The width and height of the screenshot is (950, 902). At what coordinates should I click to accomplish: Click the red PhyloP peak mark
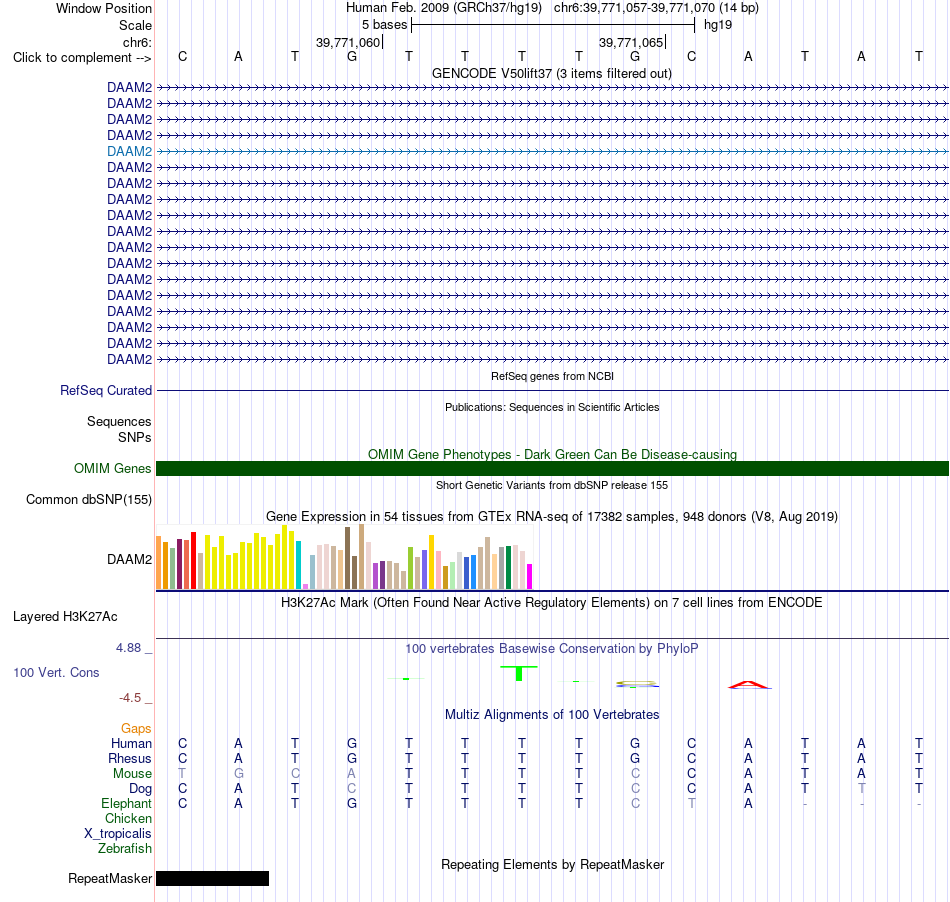(749, 685)
